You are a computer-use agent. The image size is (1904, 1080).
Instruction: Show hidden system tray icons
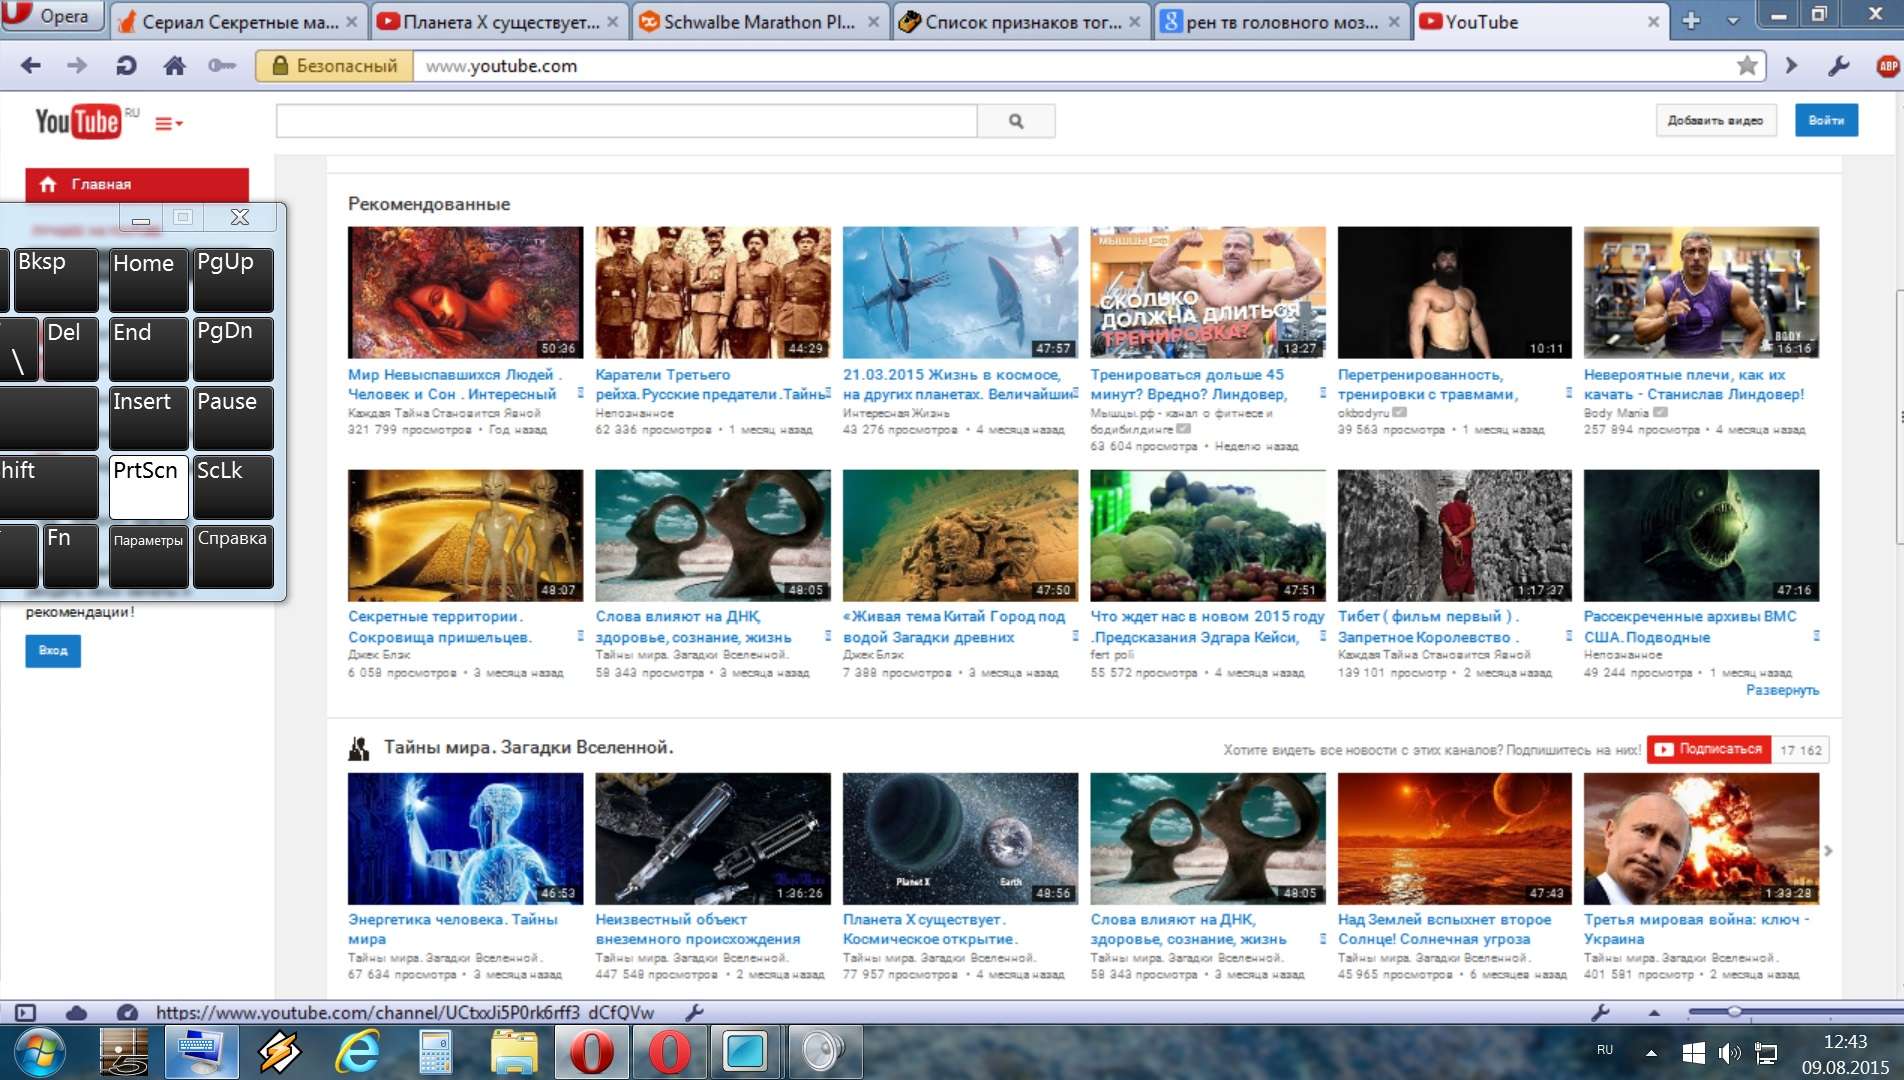tap(1651, 1052)
